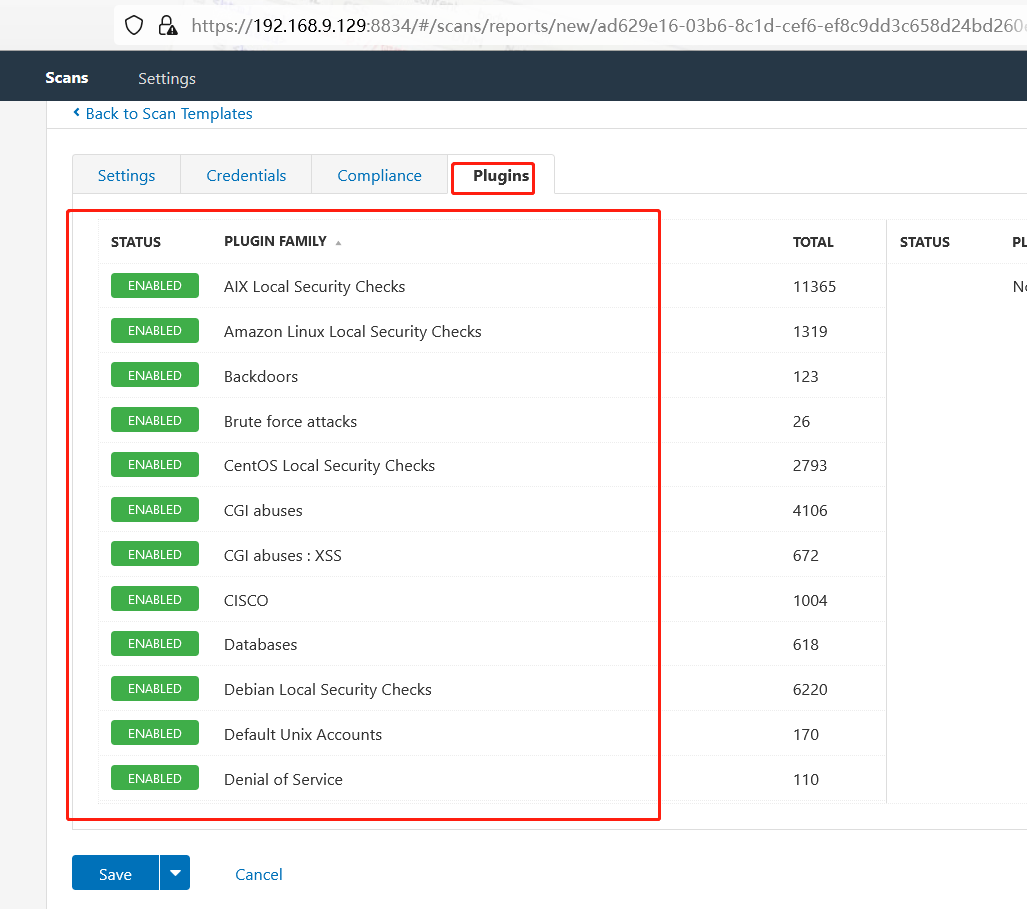This screenshot has height=909, width=1027.
Task: Toggle ENABLED status for Brute force attacks
Action: pos(155,420)
